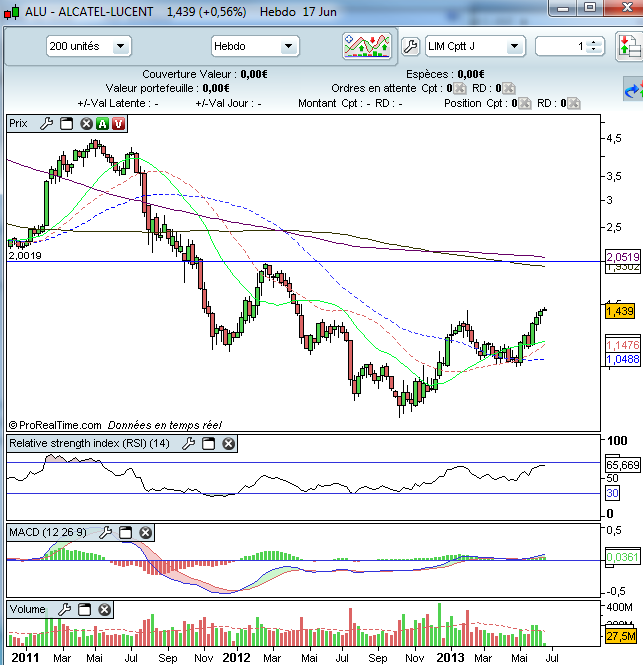This screenshot has width=643, height=665.
Task: Click current price label 1,439 on axis
Action: (620, 311)
